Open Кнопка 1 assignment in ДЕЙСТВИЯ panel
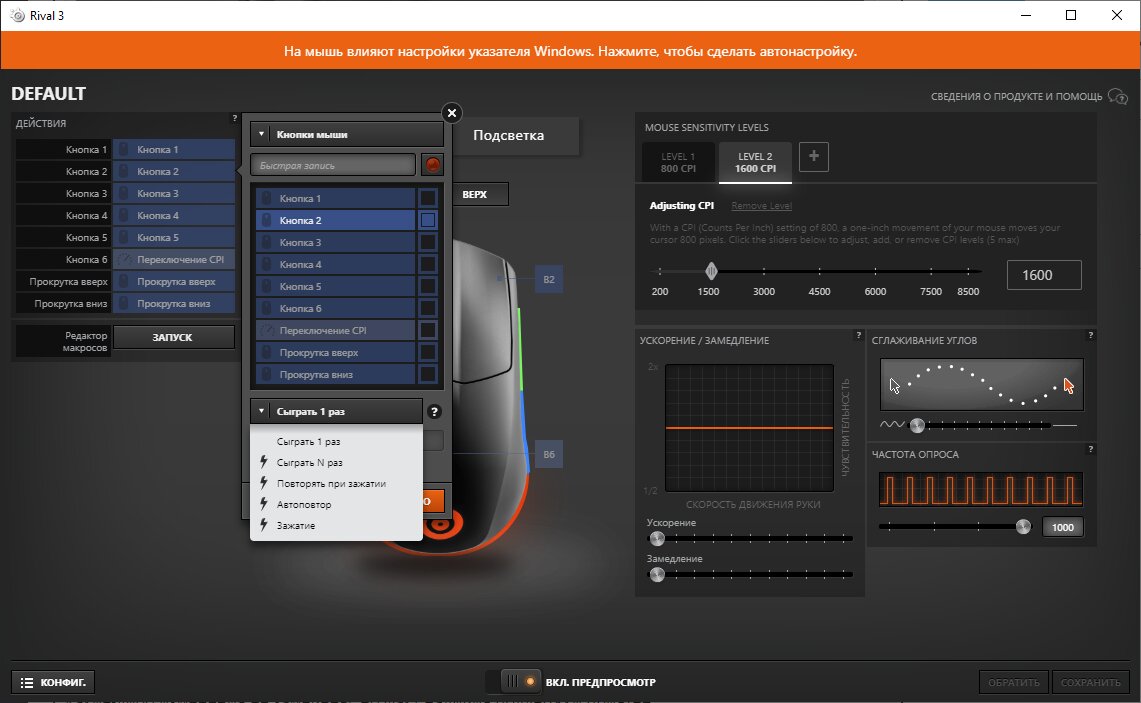Screen dimensions: 1141x703 174,149
